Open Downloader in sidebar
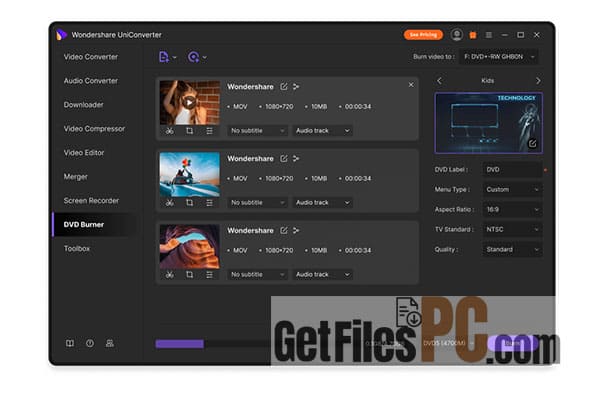 click(x=83, y=104)
